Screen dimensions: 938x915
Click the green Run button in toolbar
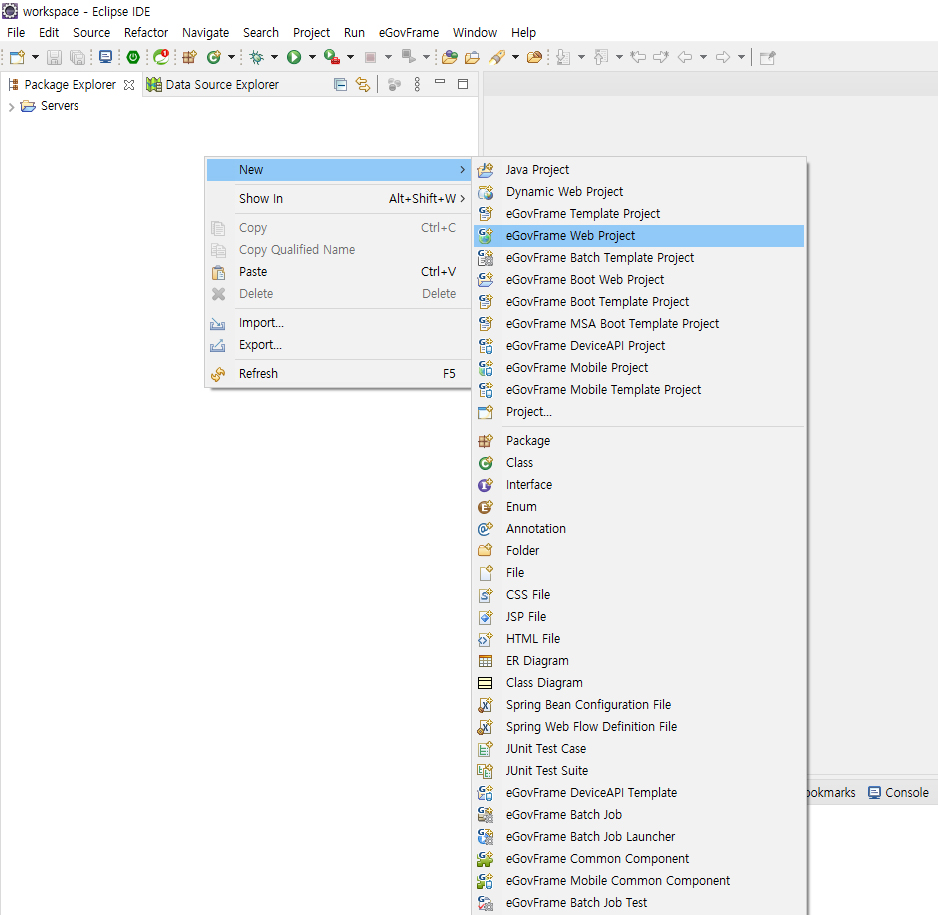click(294, 58)
